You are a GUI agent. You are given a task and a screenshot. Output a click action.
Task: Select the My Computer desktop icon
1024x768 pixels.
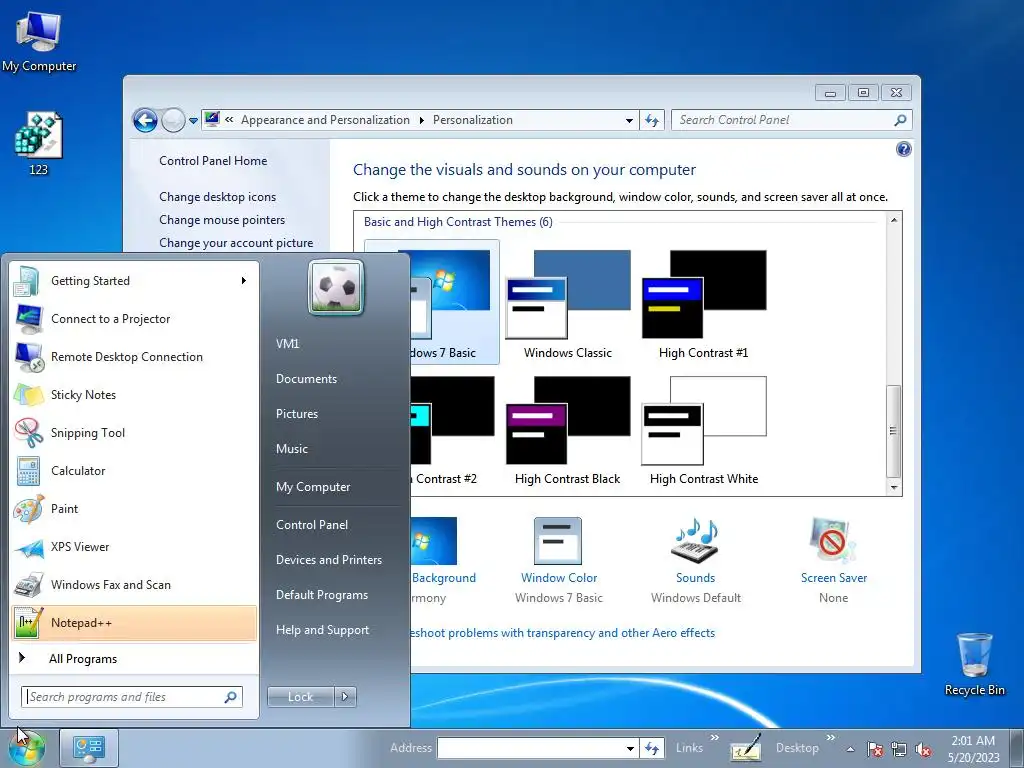[x=39, y=41]
